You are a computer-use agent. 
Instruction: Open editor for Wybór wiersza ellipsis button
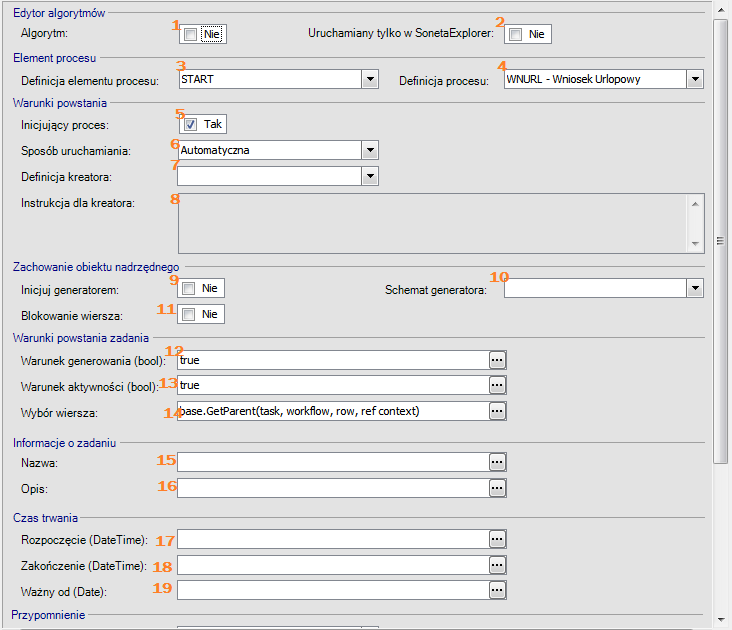tap(497, 412)
